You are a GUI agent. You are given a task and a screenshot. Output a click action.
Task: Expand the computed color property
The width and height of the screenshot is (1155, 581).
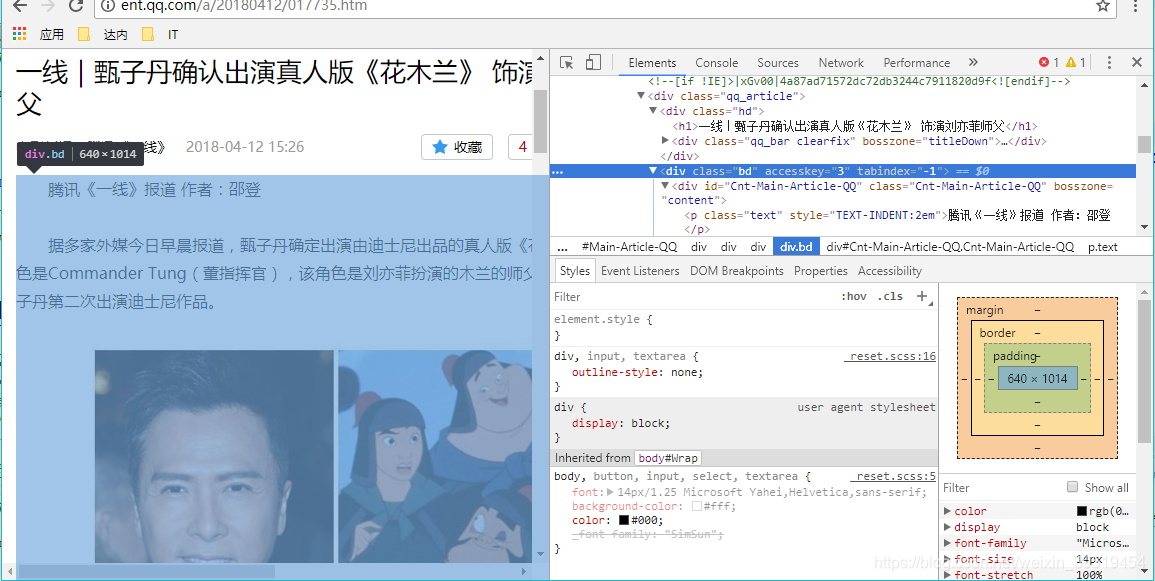click(x=948, y=511)
